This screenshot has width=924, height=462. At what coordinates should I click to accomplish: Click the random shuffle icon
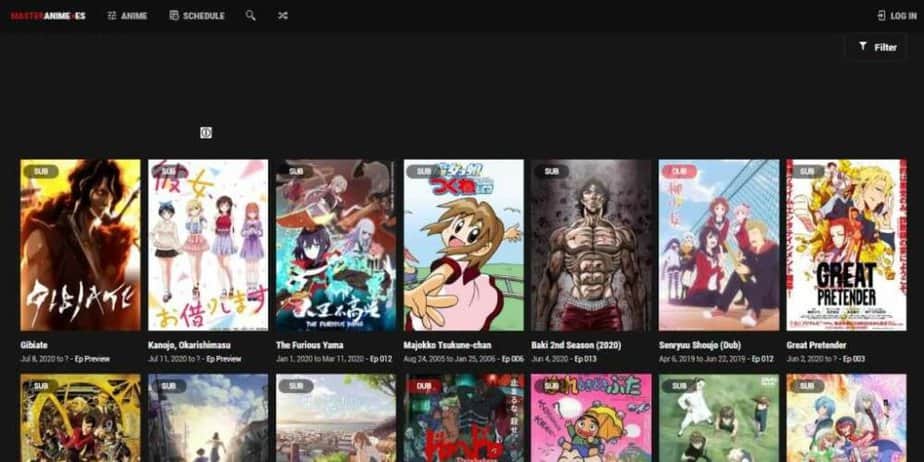(283, 16)
